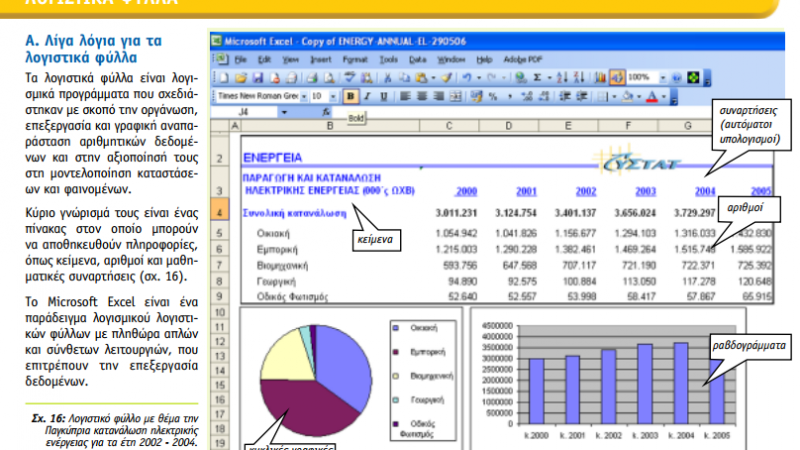Click the Print icon in Standard toolbar
Image resolution: width=800 pixels, height=450 pixels.
pyautogui.click(x=312, y=78)
